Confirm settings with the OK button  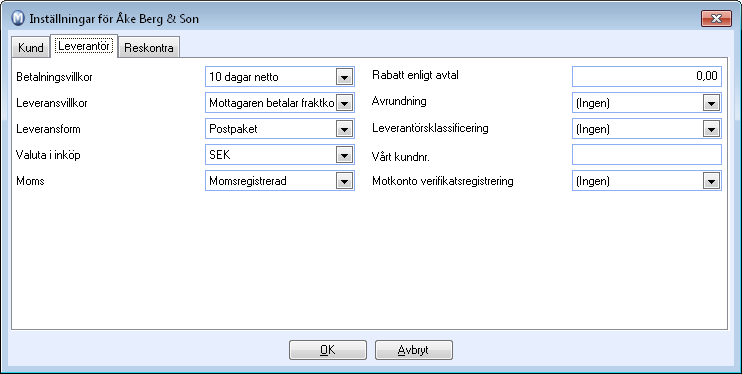click(x=327, y=350)
